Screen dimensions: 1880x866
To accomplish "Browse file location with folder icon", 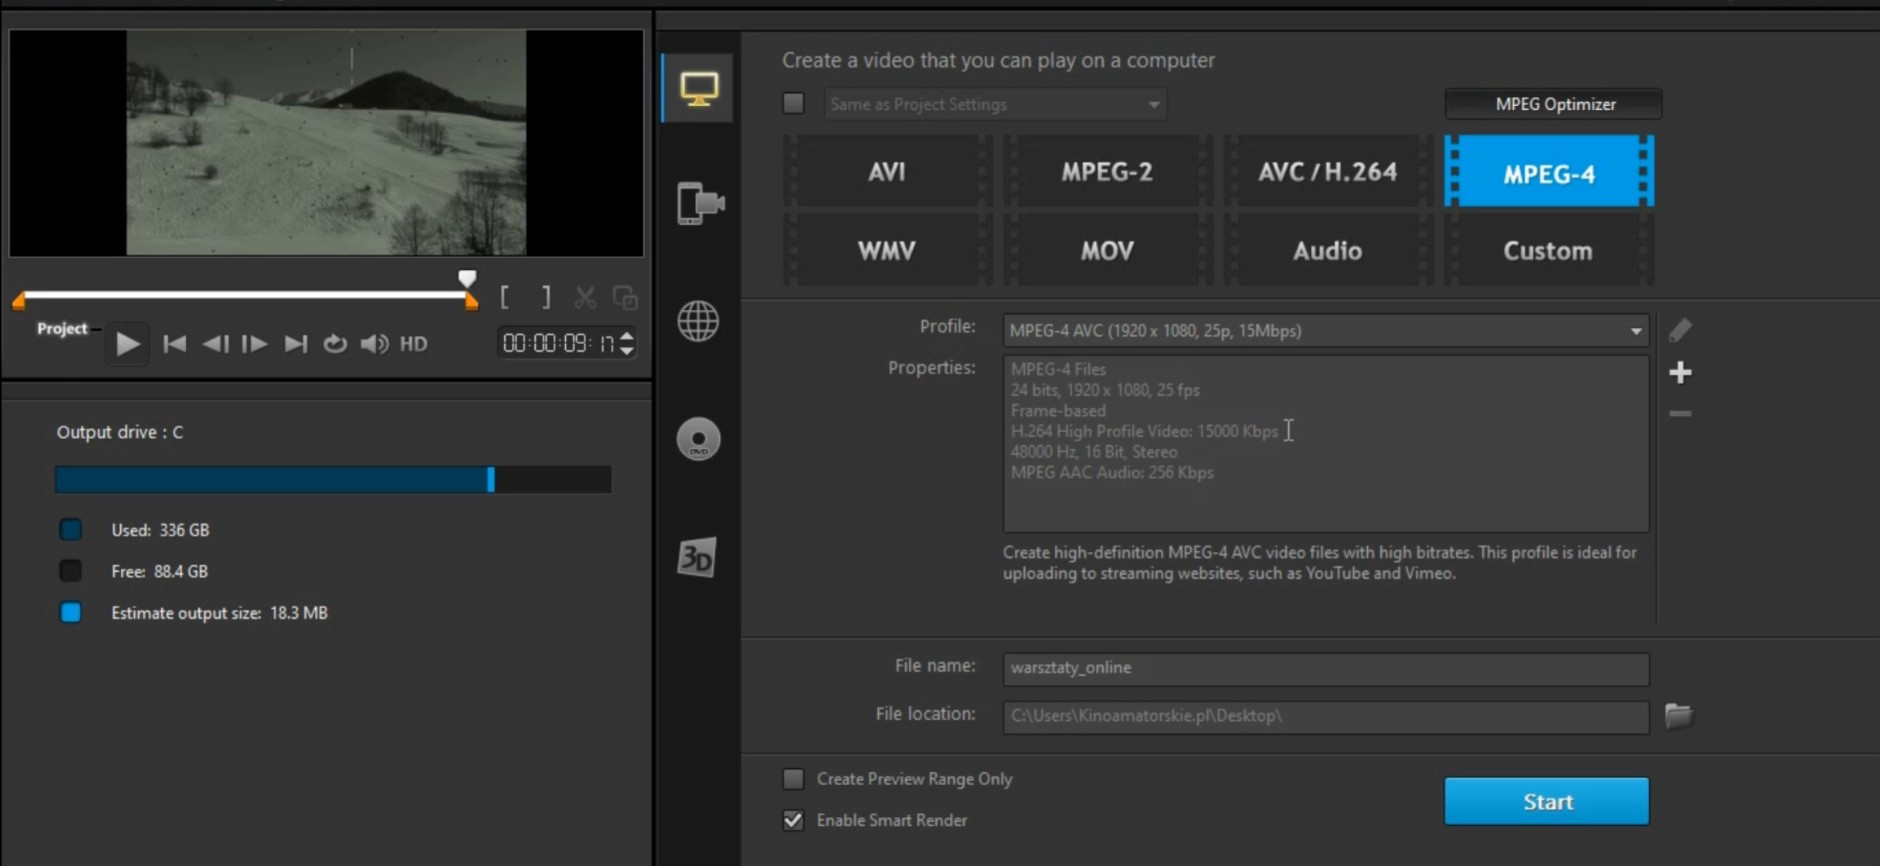I will 1678,715.
